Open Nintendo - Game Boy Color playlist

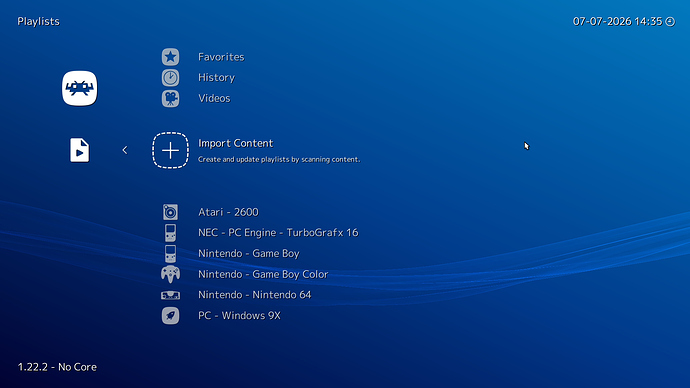263,274
